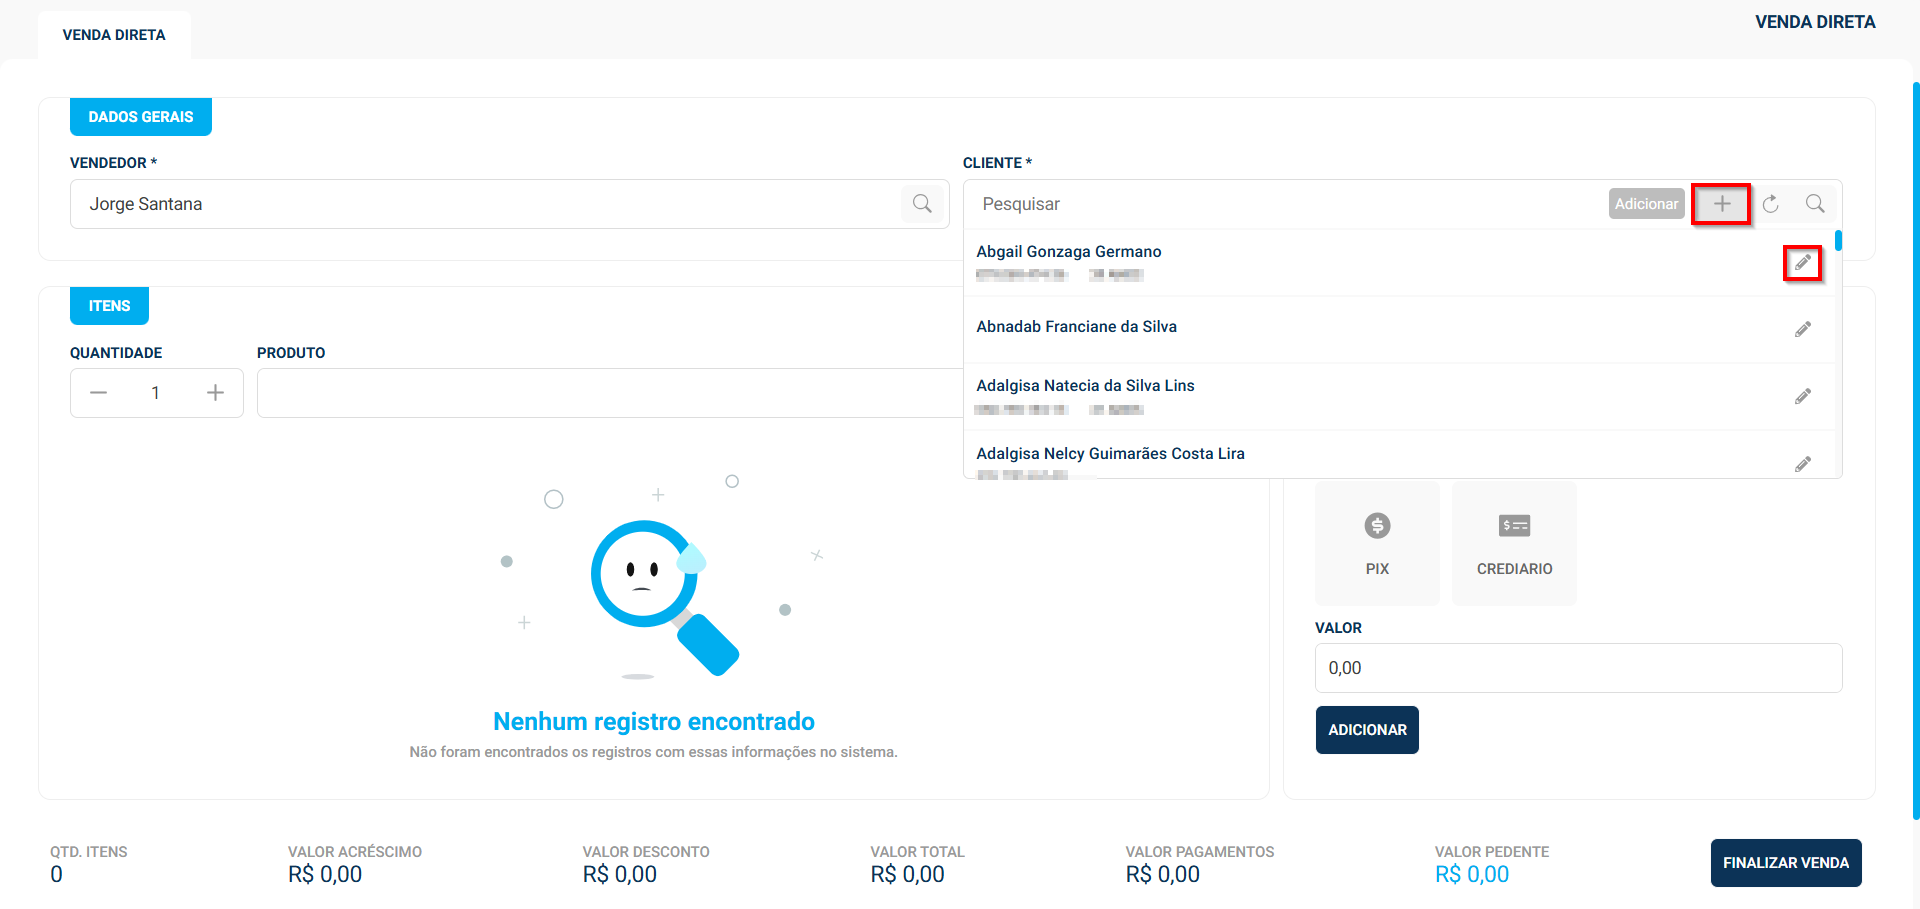Increase the product quantity with the plus stepper
Screen dimensions: 1920x909
[x=215, y=392]
